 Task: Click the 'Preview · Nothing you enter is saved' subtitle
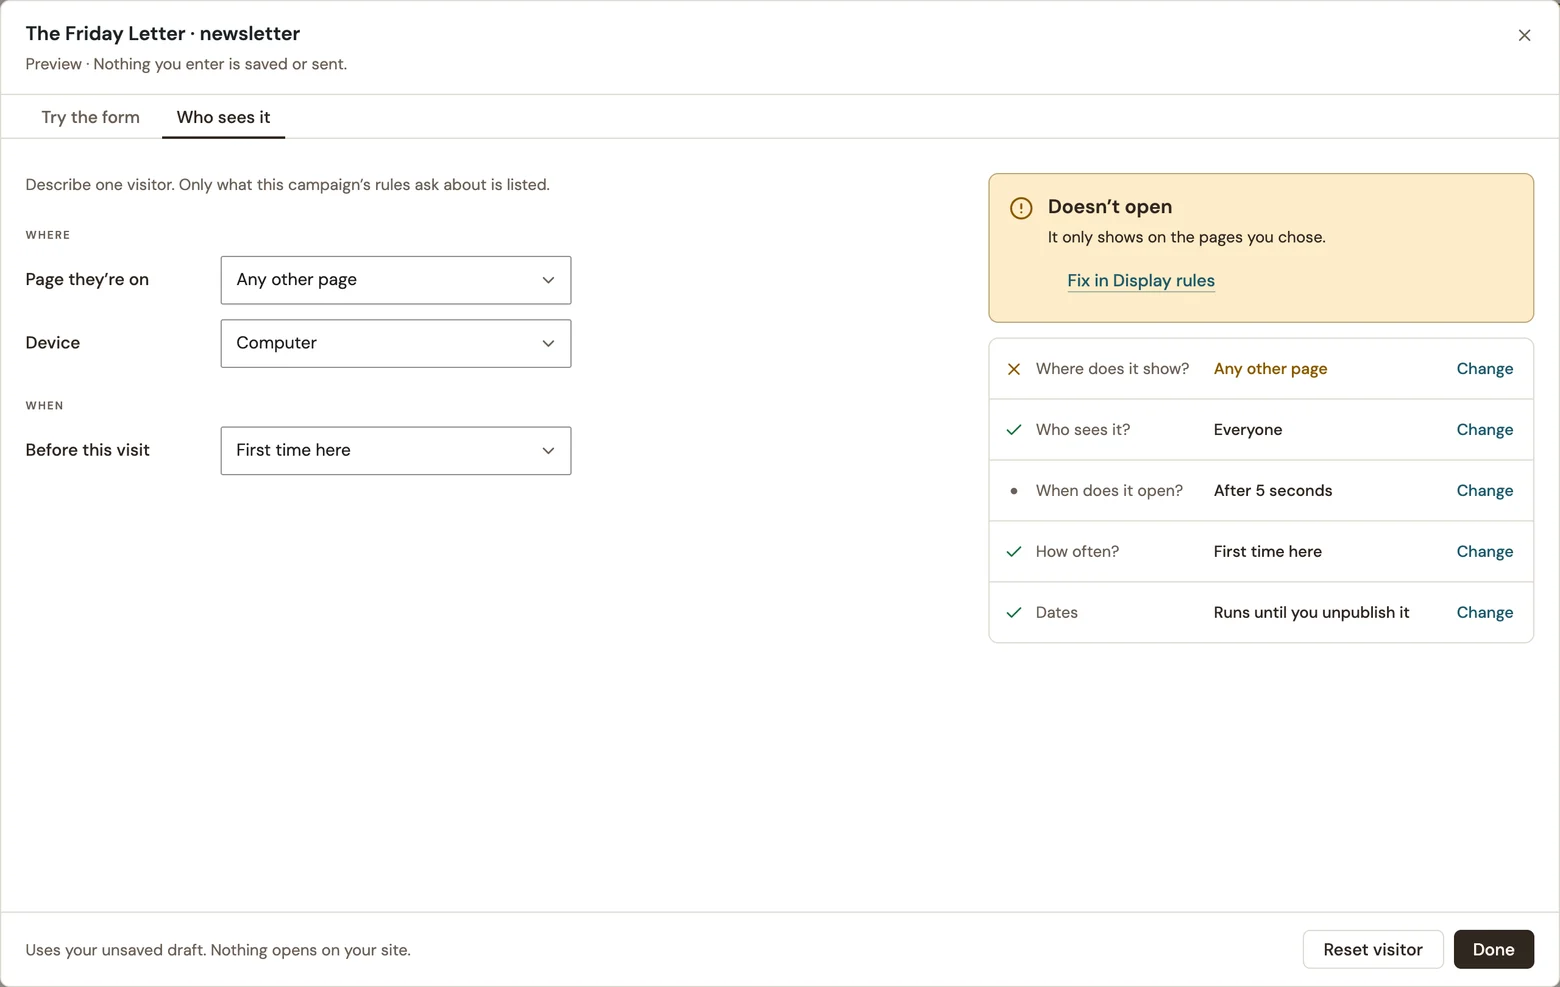click(x=186, y=64)
